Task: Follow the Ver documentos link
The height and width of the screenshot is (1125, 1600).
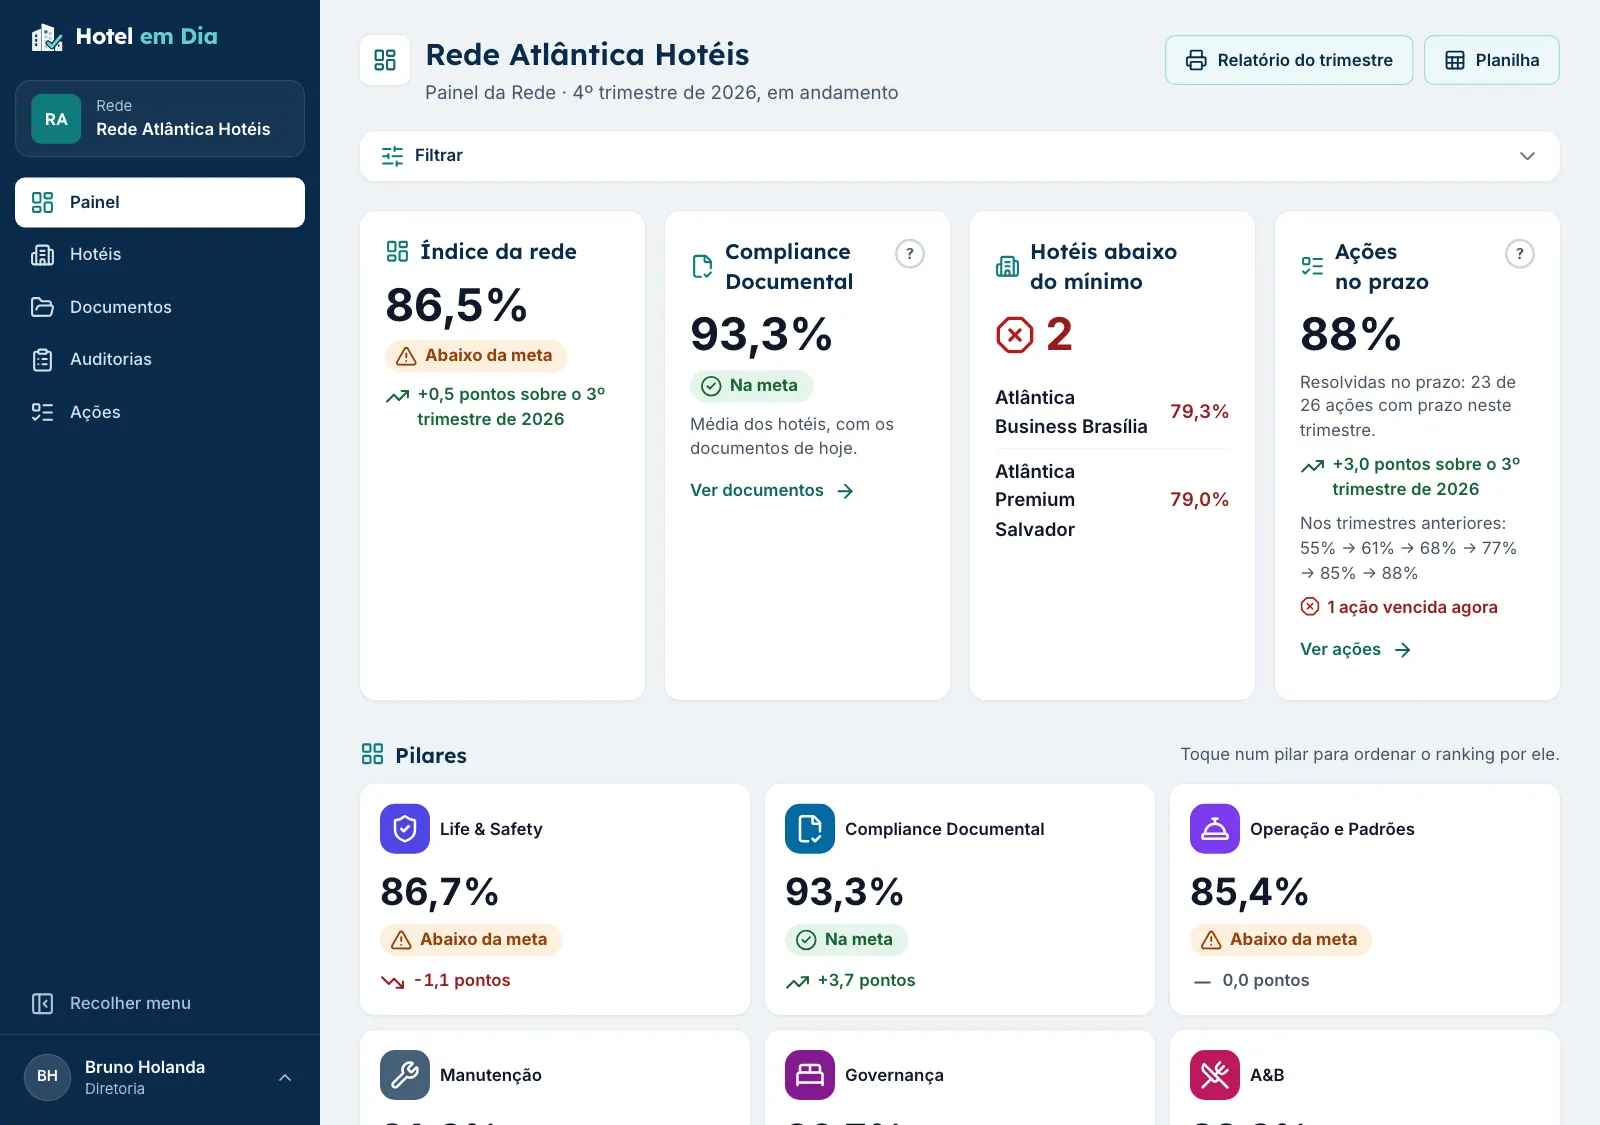Action: coord(772,491)
